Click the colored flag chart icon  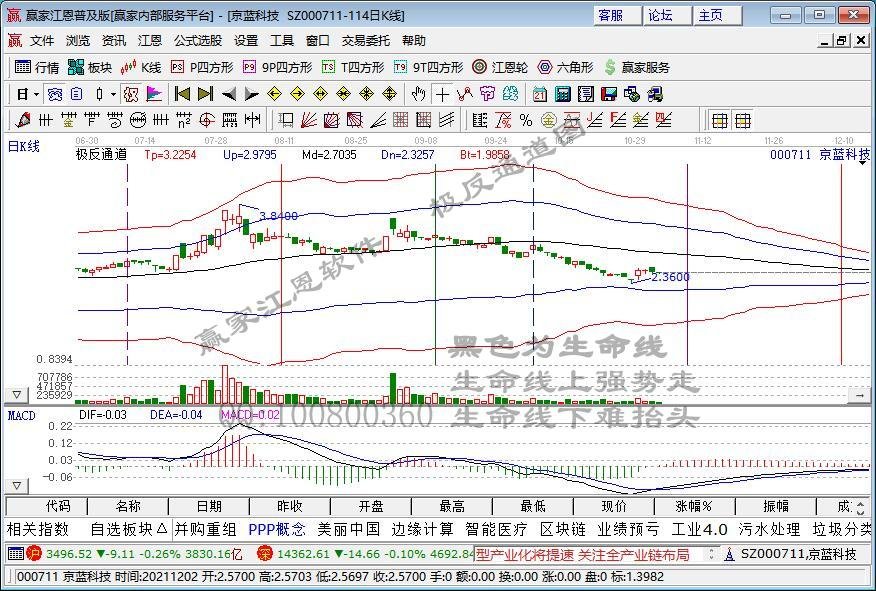154,94
